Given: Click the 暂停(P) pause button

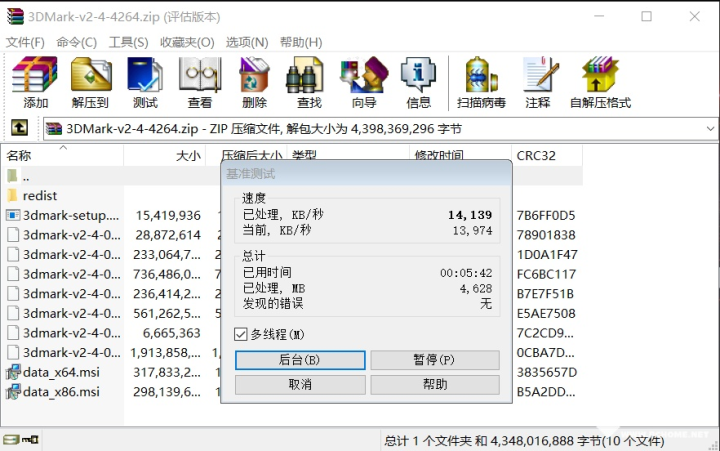Looking at the screenshot, I should 435,360.
